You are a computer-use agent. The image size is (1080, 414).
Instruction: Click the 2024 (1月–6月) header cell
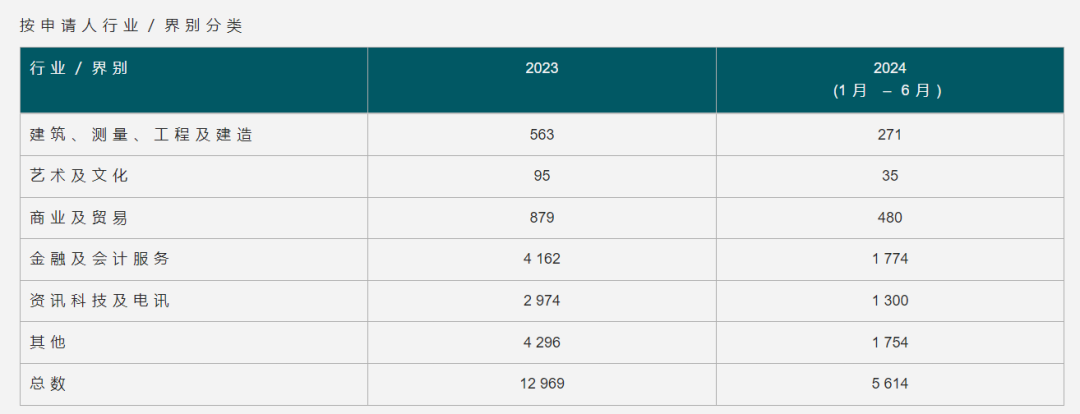[889, 79]
